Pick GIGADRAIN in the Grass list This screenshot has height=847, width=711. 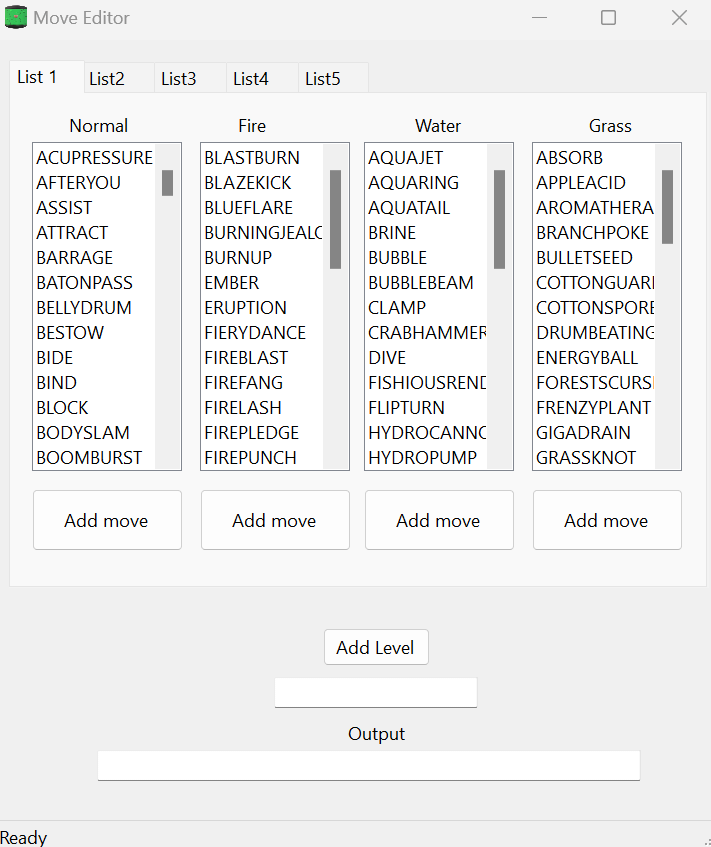[583, 433]
